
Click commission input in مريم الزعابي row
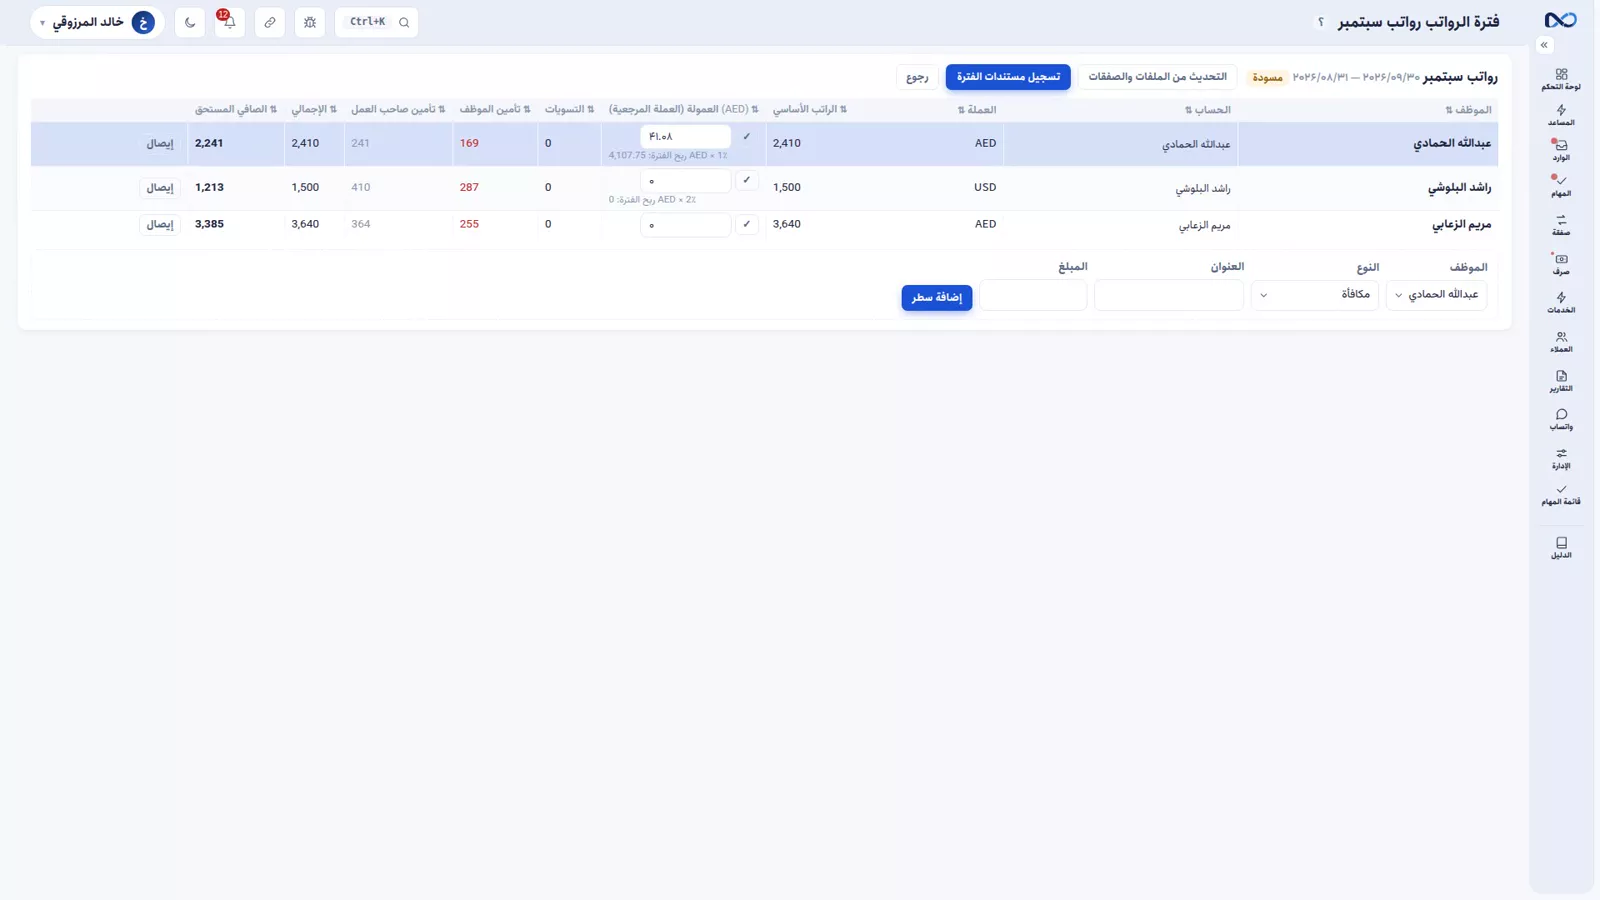685,224
